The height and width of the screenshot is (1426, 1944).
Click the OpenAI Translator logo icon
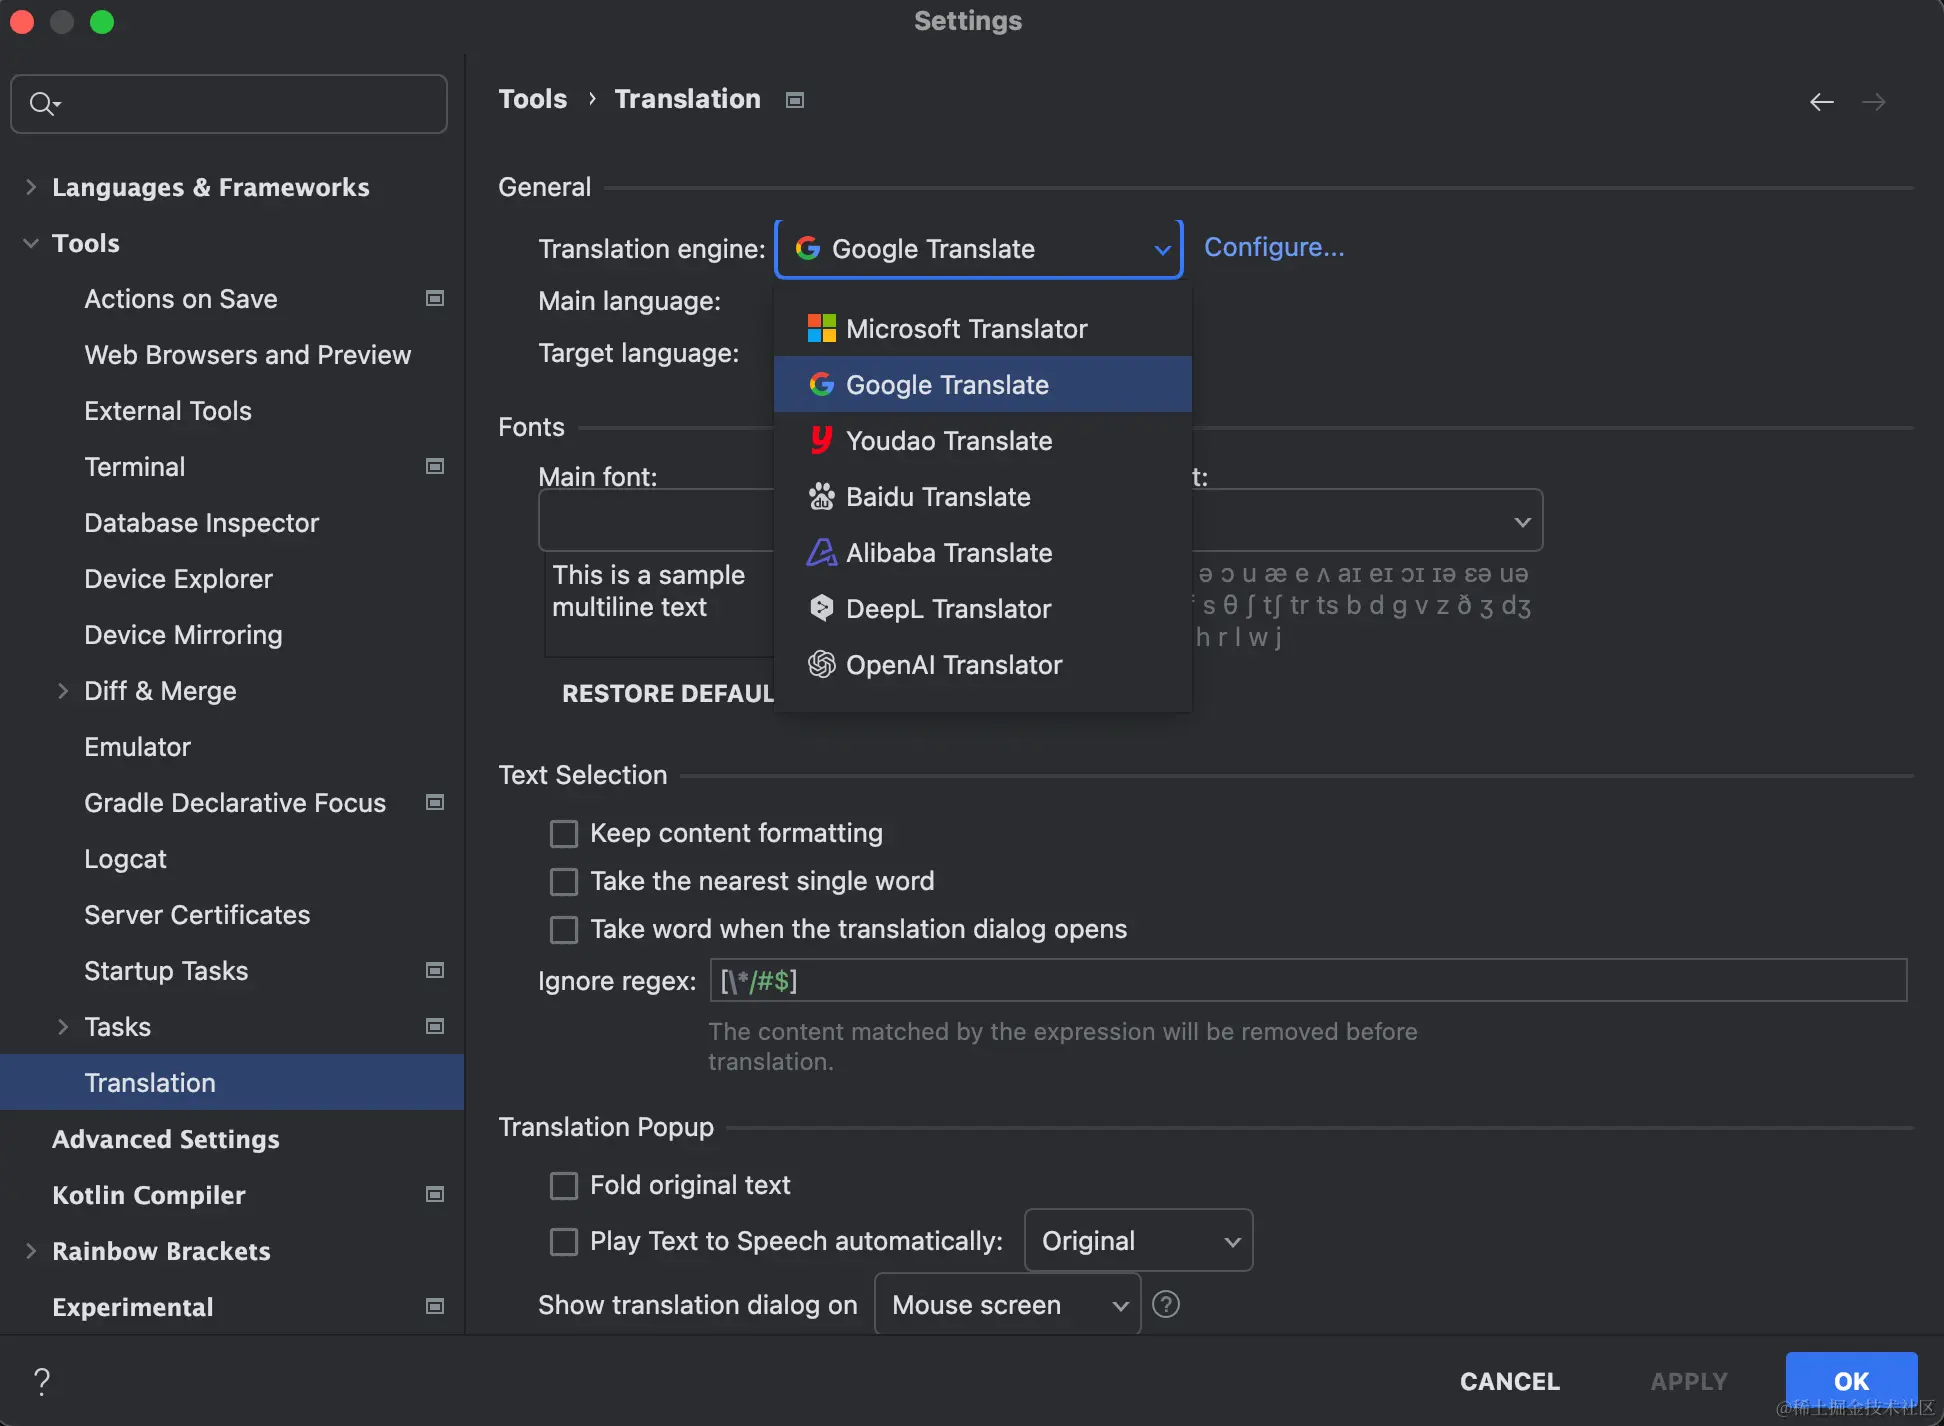pos(821,665)
